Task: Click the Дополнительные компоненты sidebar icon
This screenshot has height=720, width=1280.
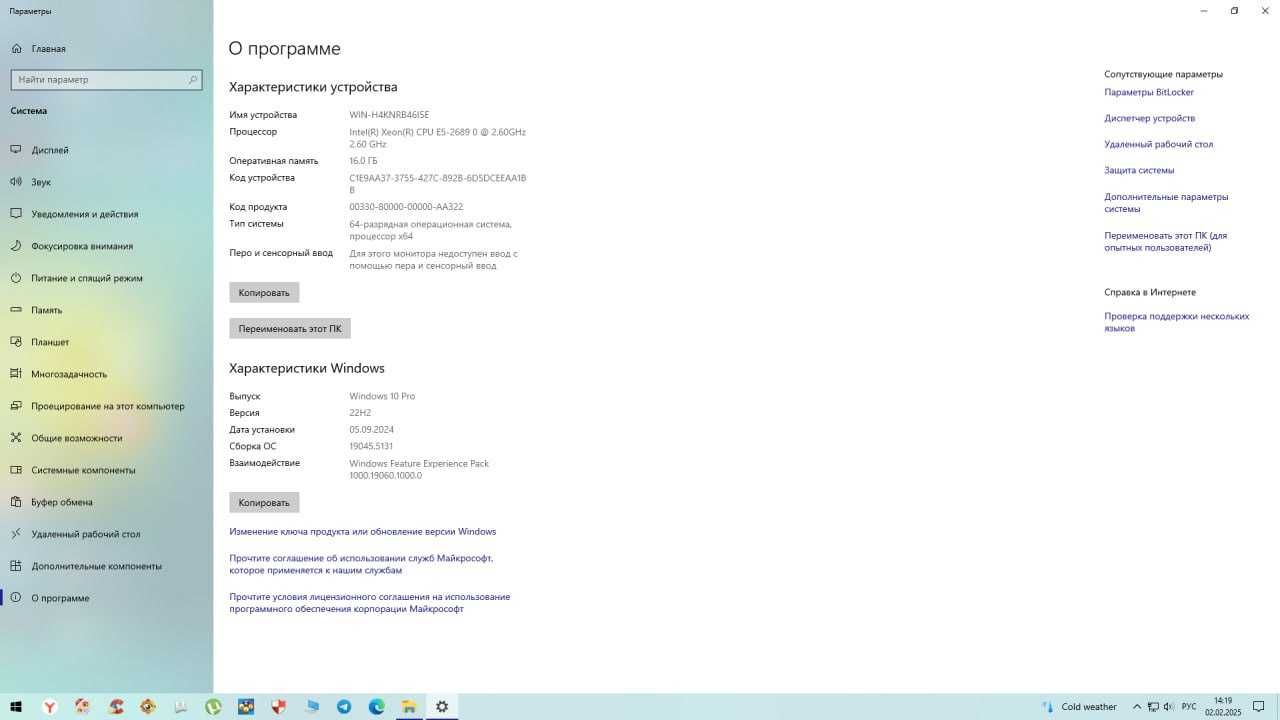Action: pos(16,566)
